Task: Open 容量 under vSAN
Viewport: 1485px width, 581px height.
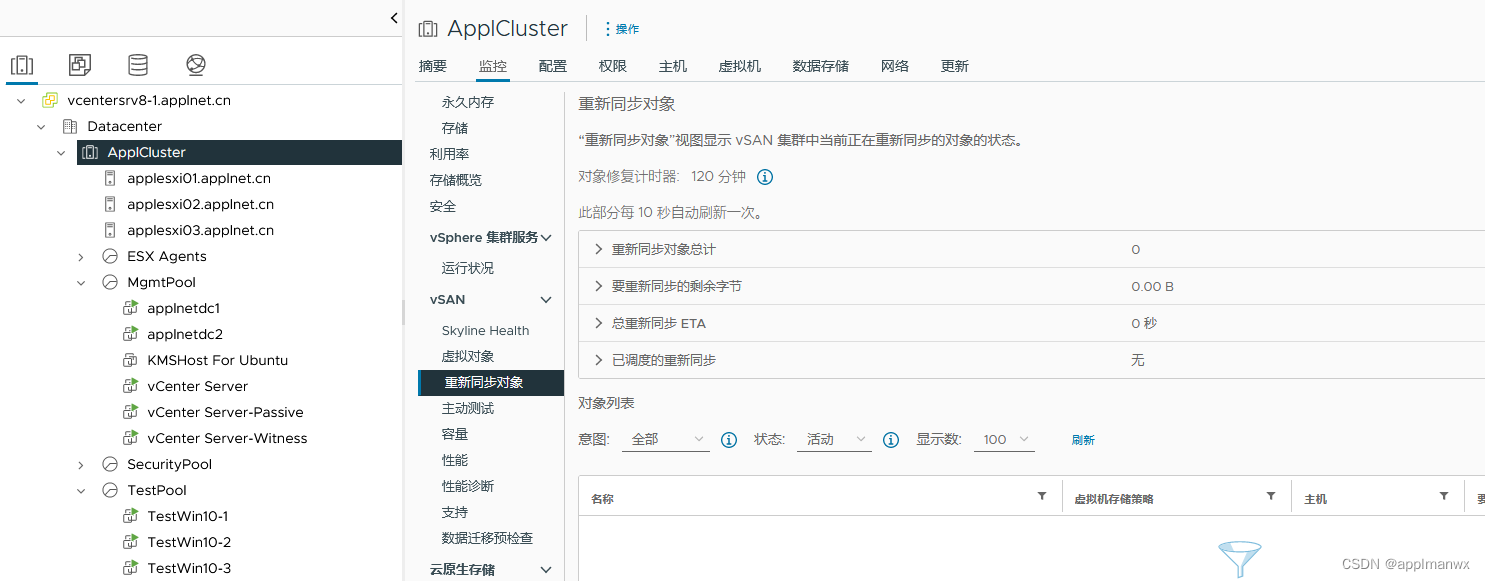Action: 455,434
